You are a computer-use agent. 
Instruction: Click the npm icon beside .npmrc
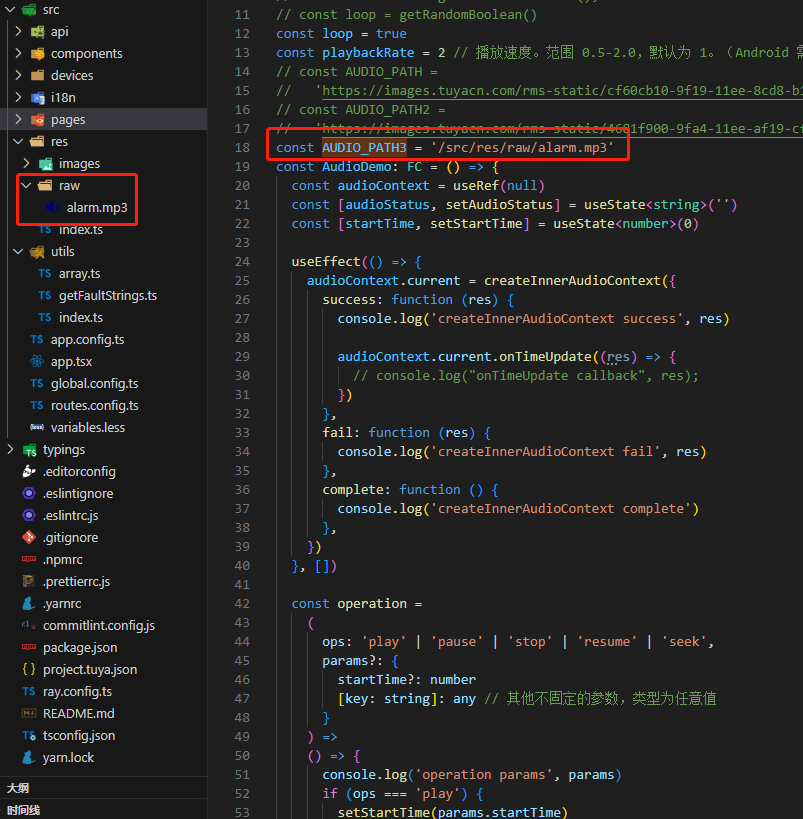click(x=29, y=559)
